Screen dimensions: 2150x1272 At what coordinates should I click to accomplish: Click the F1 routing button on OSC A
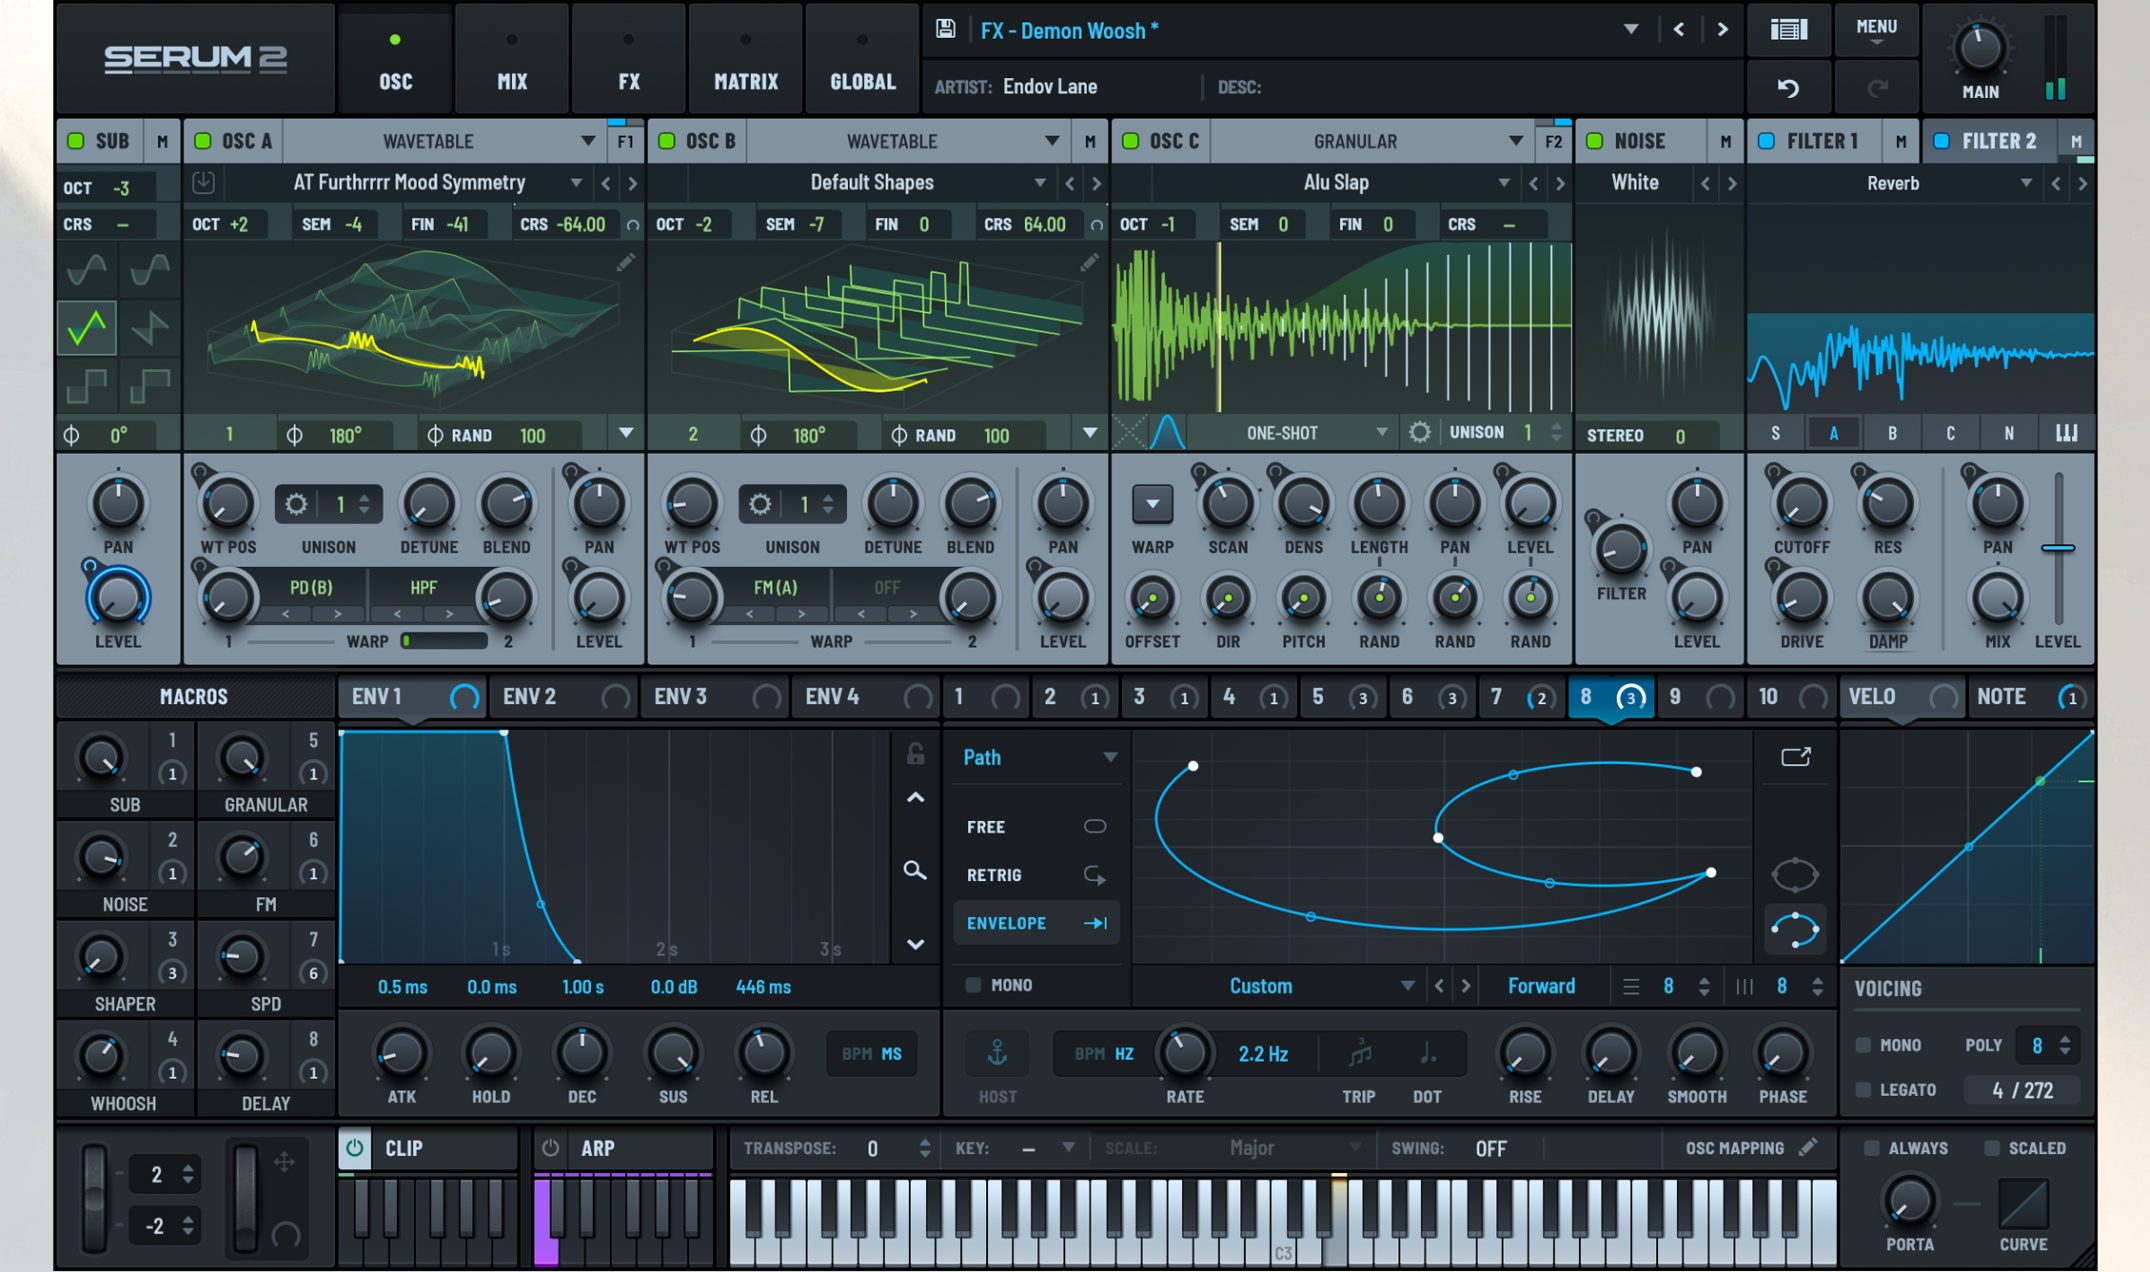[625, 141]
